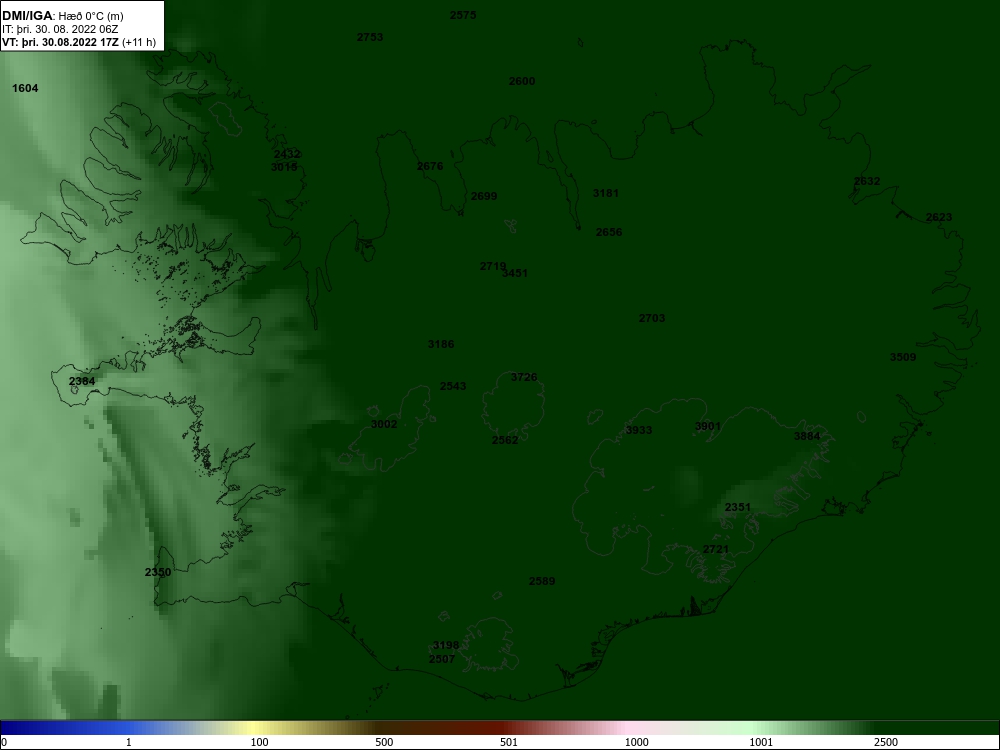Click the 2721 value near Öræfajökull
The height and width of the screenshot is (750, 1000).
[x=716, y=549]
